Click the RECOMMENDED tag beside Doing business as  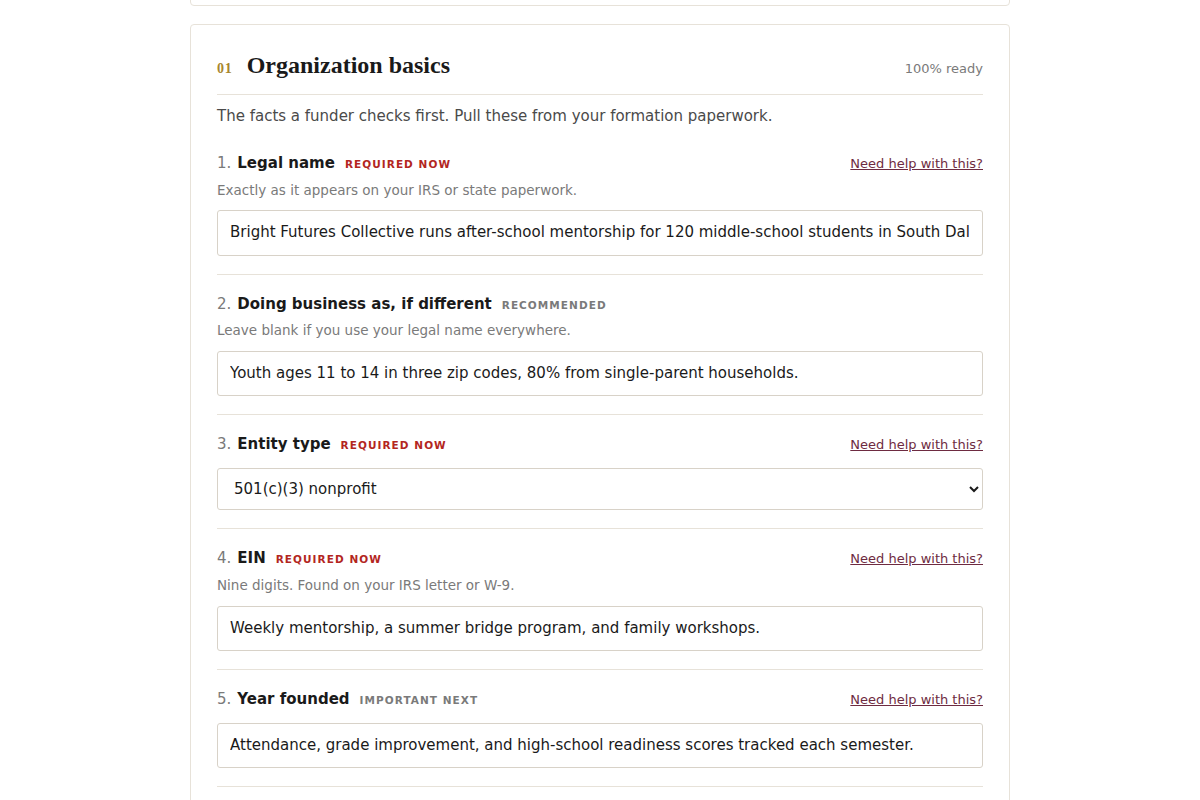(x=554, y=305)
